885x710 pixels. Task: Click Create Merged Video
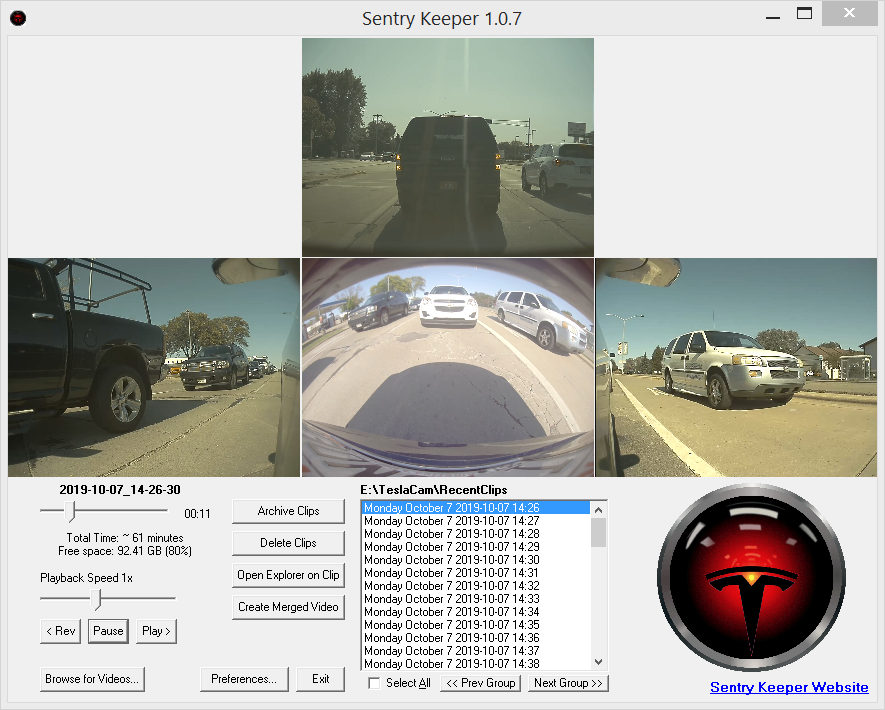(288, 607)
